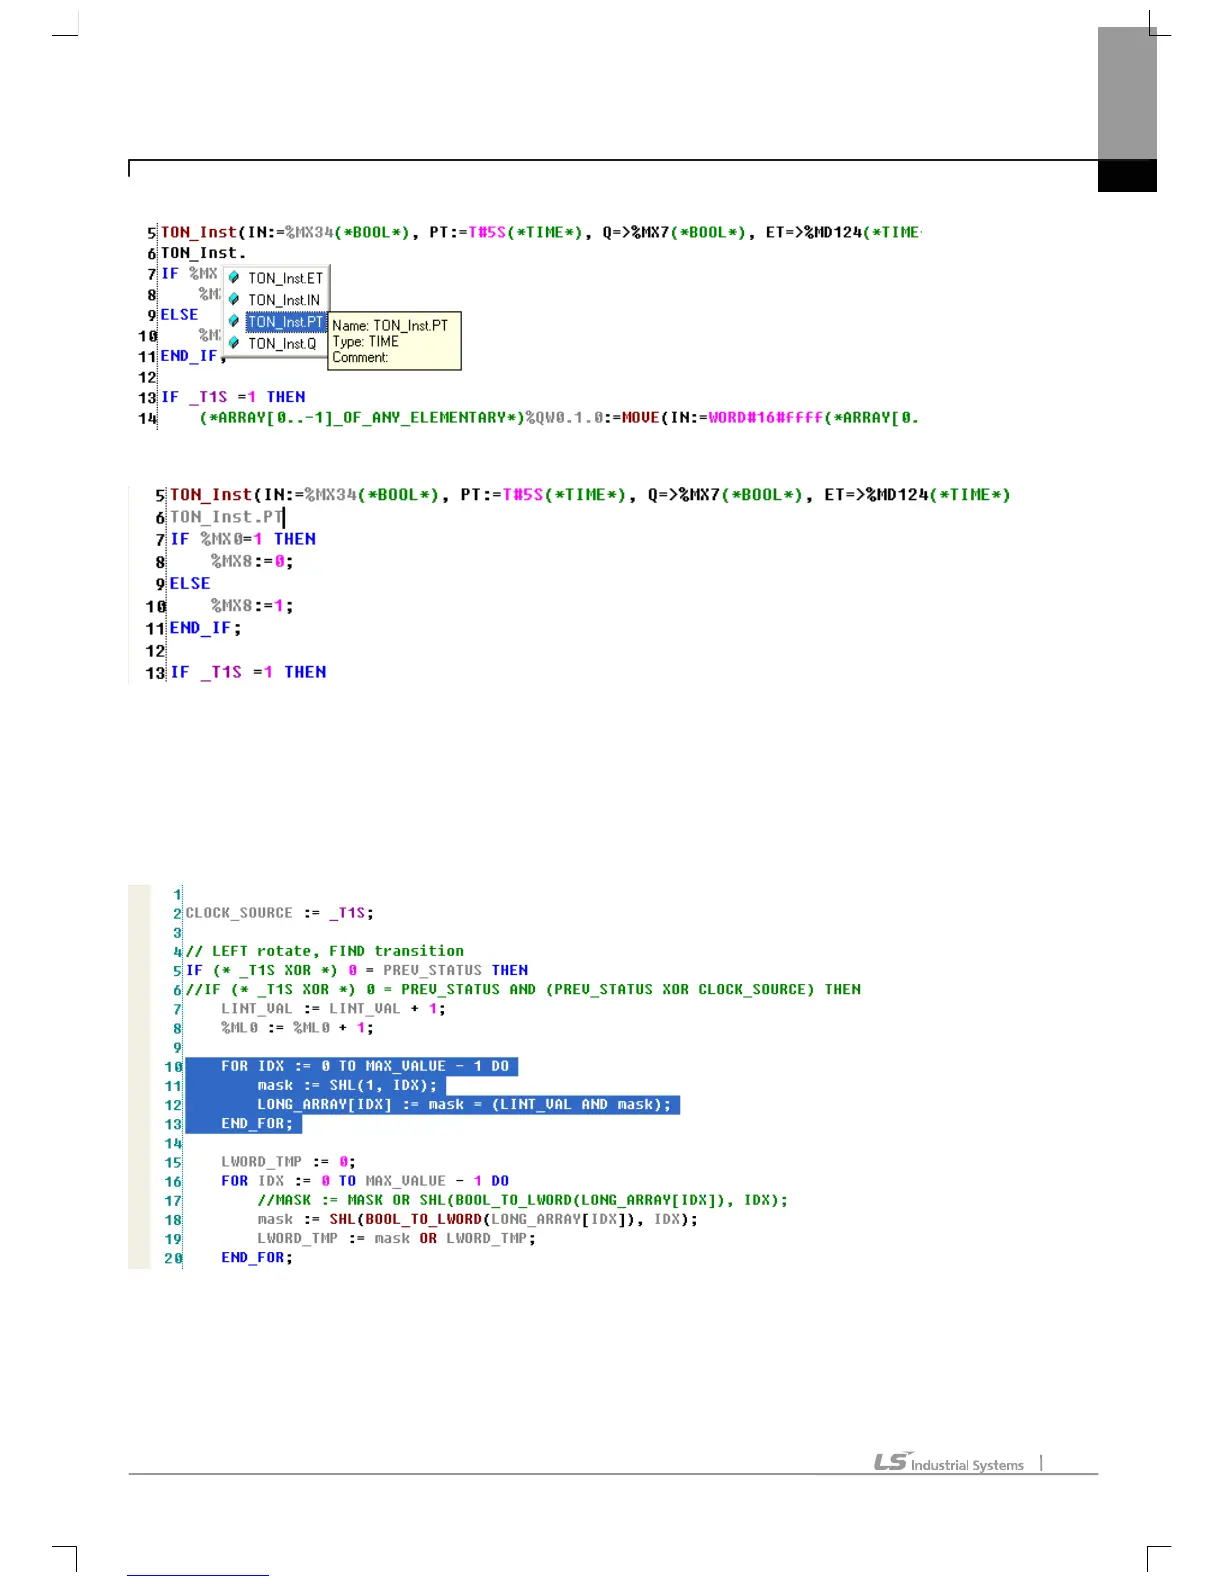The width and height of the screenshot is (1224, 1584).
Task: Click line number 10 in bottom editor gutter
Action: (173, 1067)
